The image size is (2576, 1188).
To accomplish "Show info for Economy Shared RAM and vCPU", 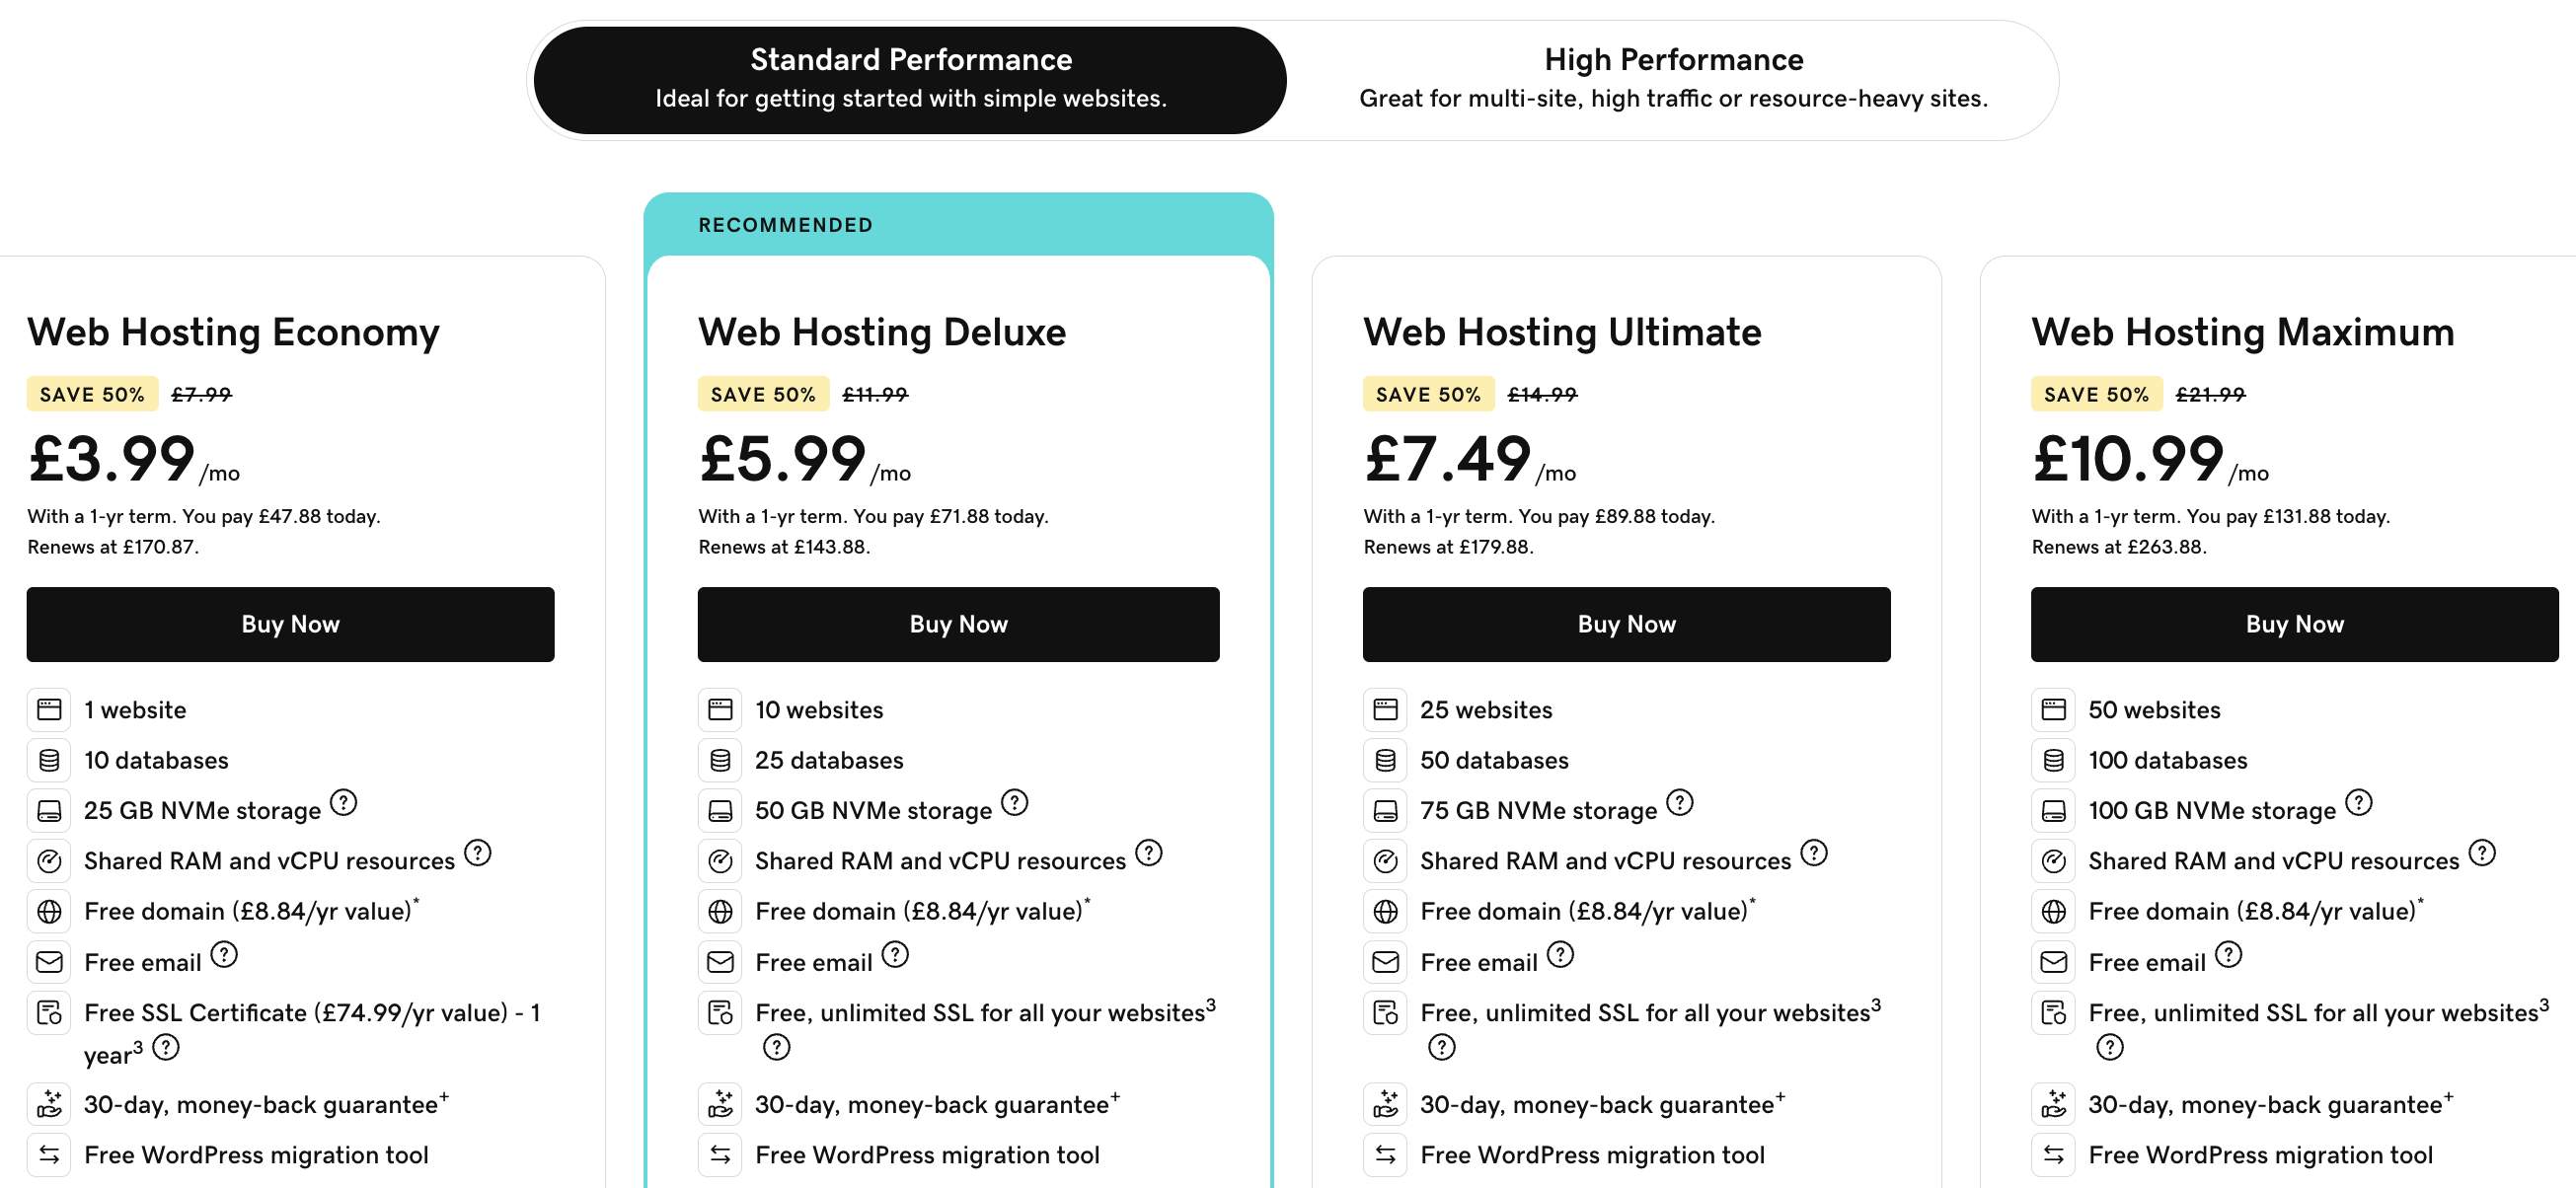I will tap(478, 853).
